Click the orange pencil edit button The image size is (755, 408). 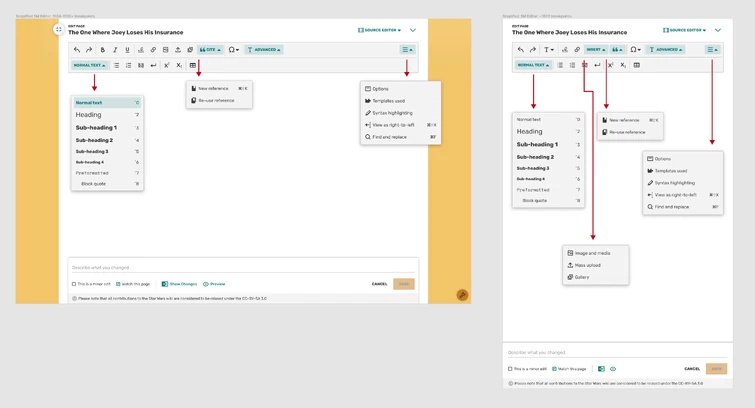point(462,295)
